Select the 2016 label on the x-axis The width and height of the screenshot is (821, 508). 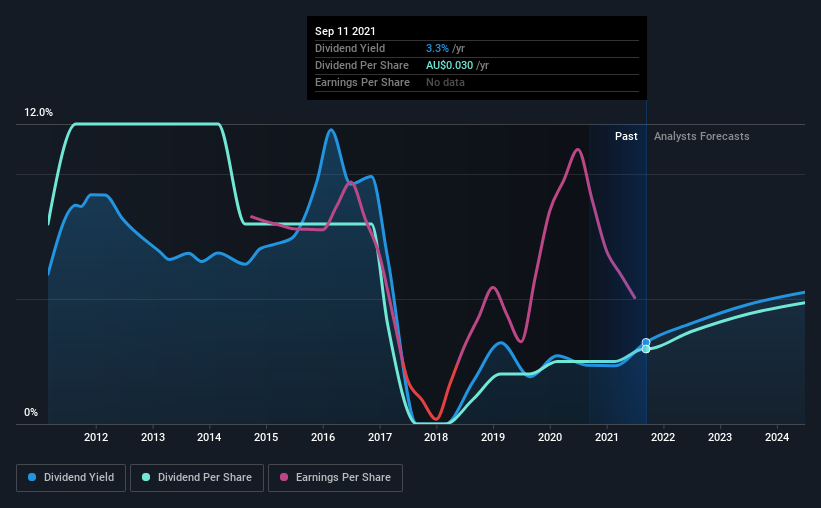(323, 437)
